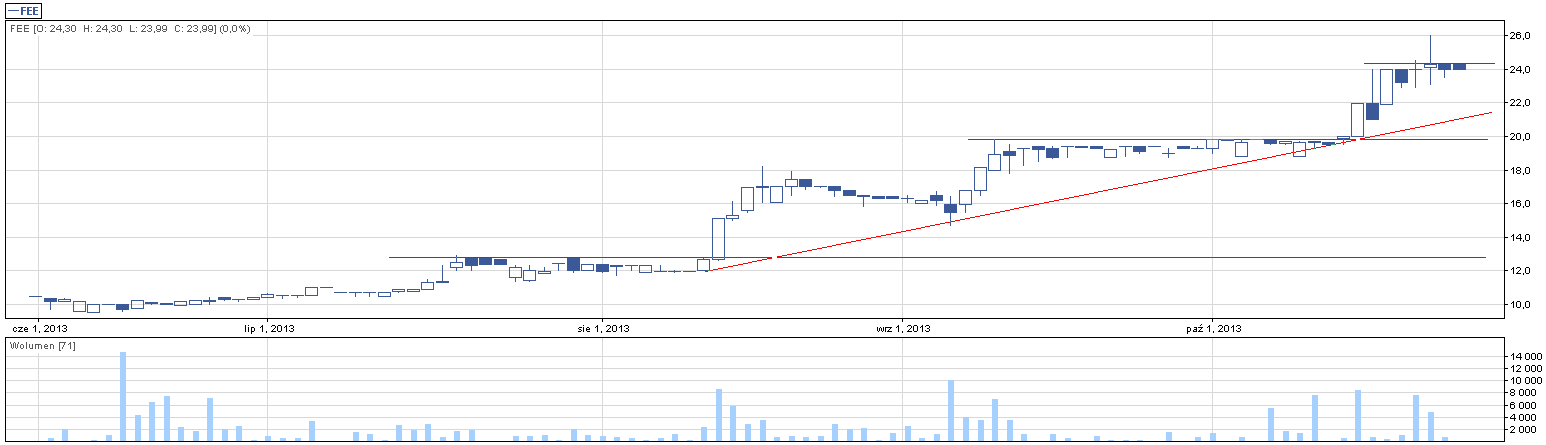Click the 12,0 price axis label
Screen dimensions: 1546x445
coord(1521,270)
